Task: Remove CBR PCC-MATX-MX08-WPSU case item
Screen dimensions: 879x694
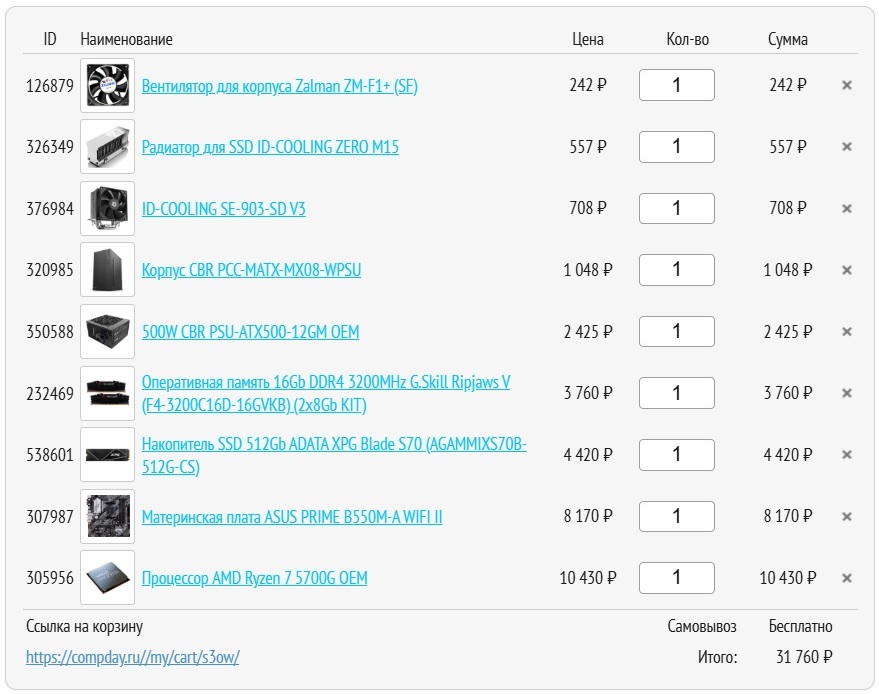Action: tap(846, 270)
